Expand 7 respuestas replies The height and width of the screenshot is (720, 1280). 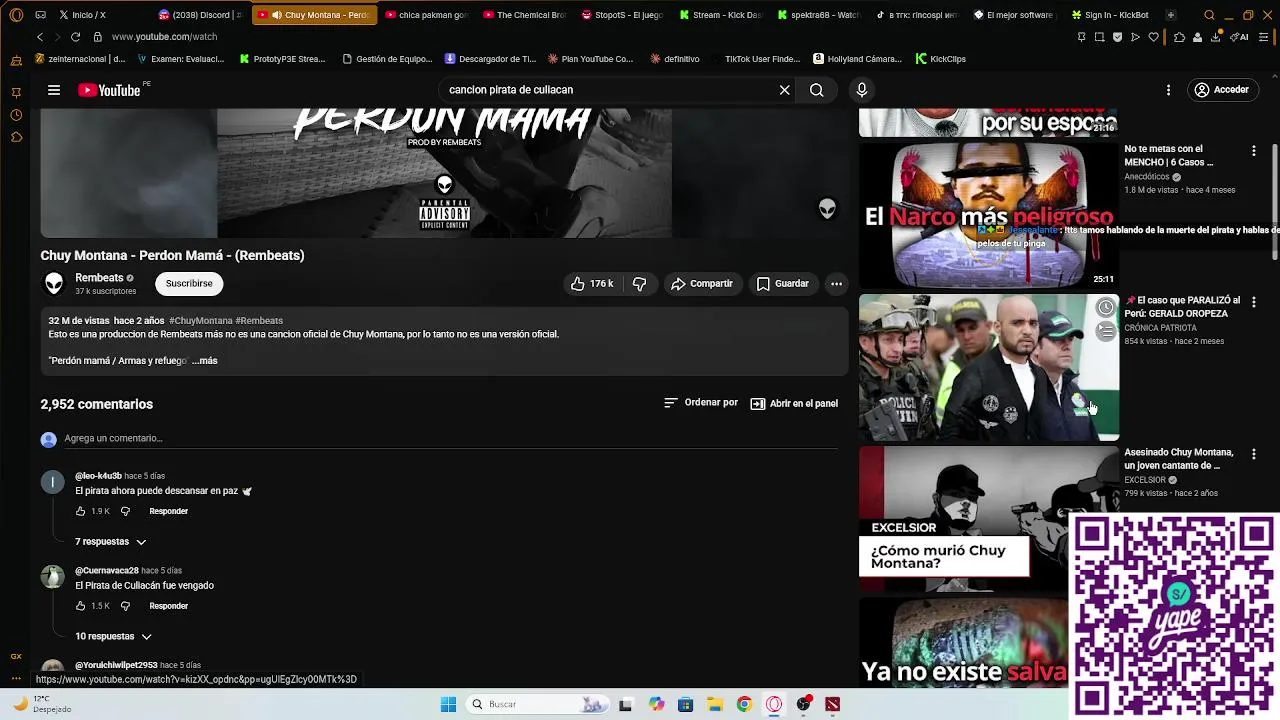click(x=111, y=542)
